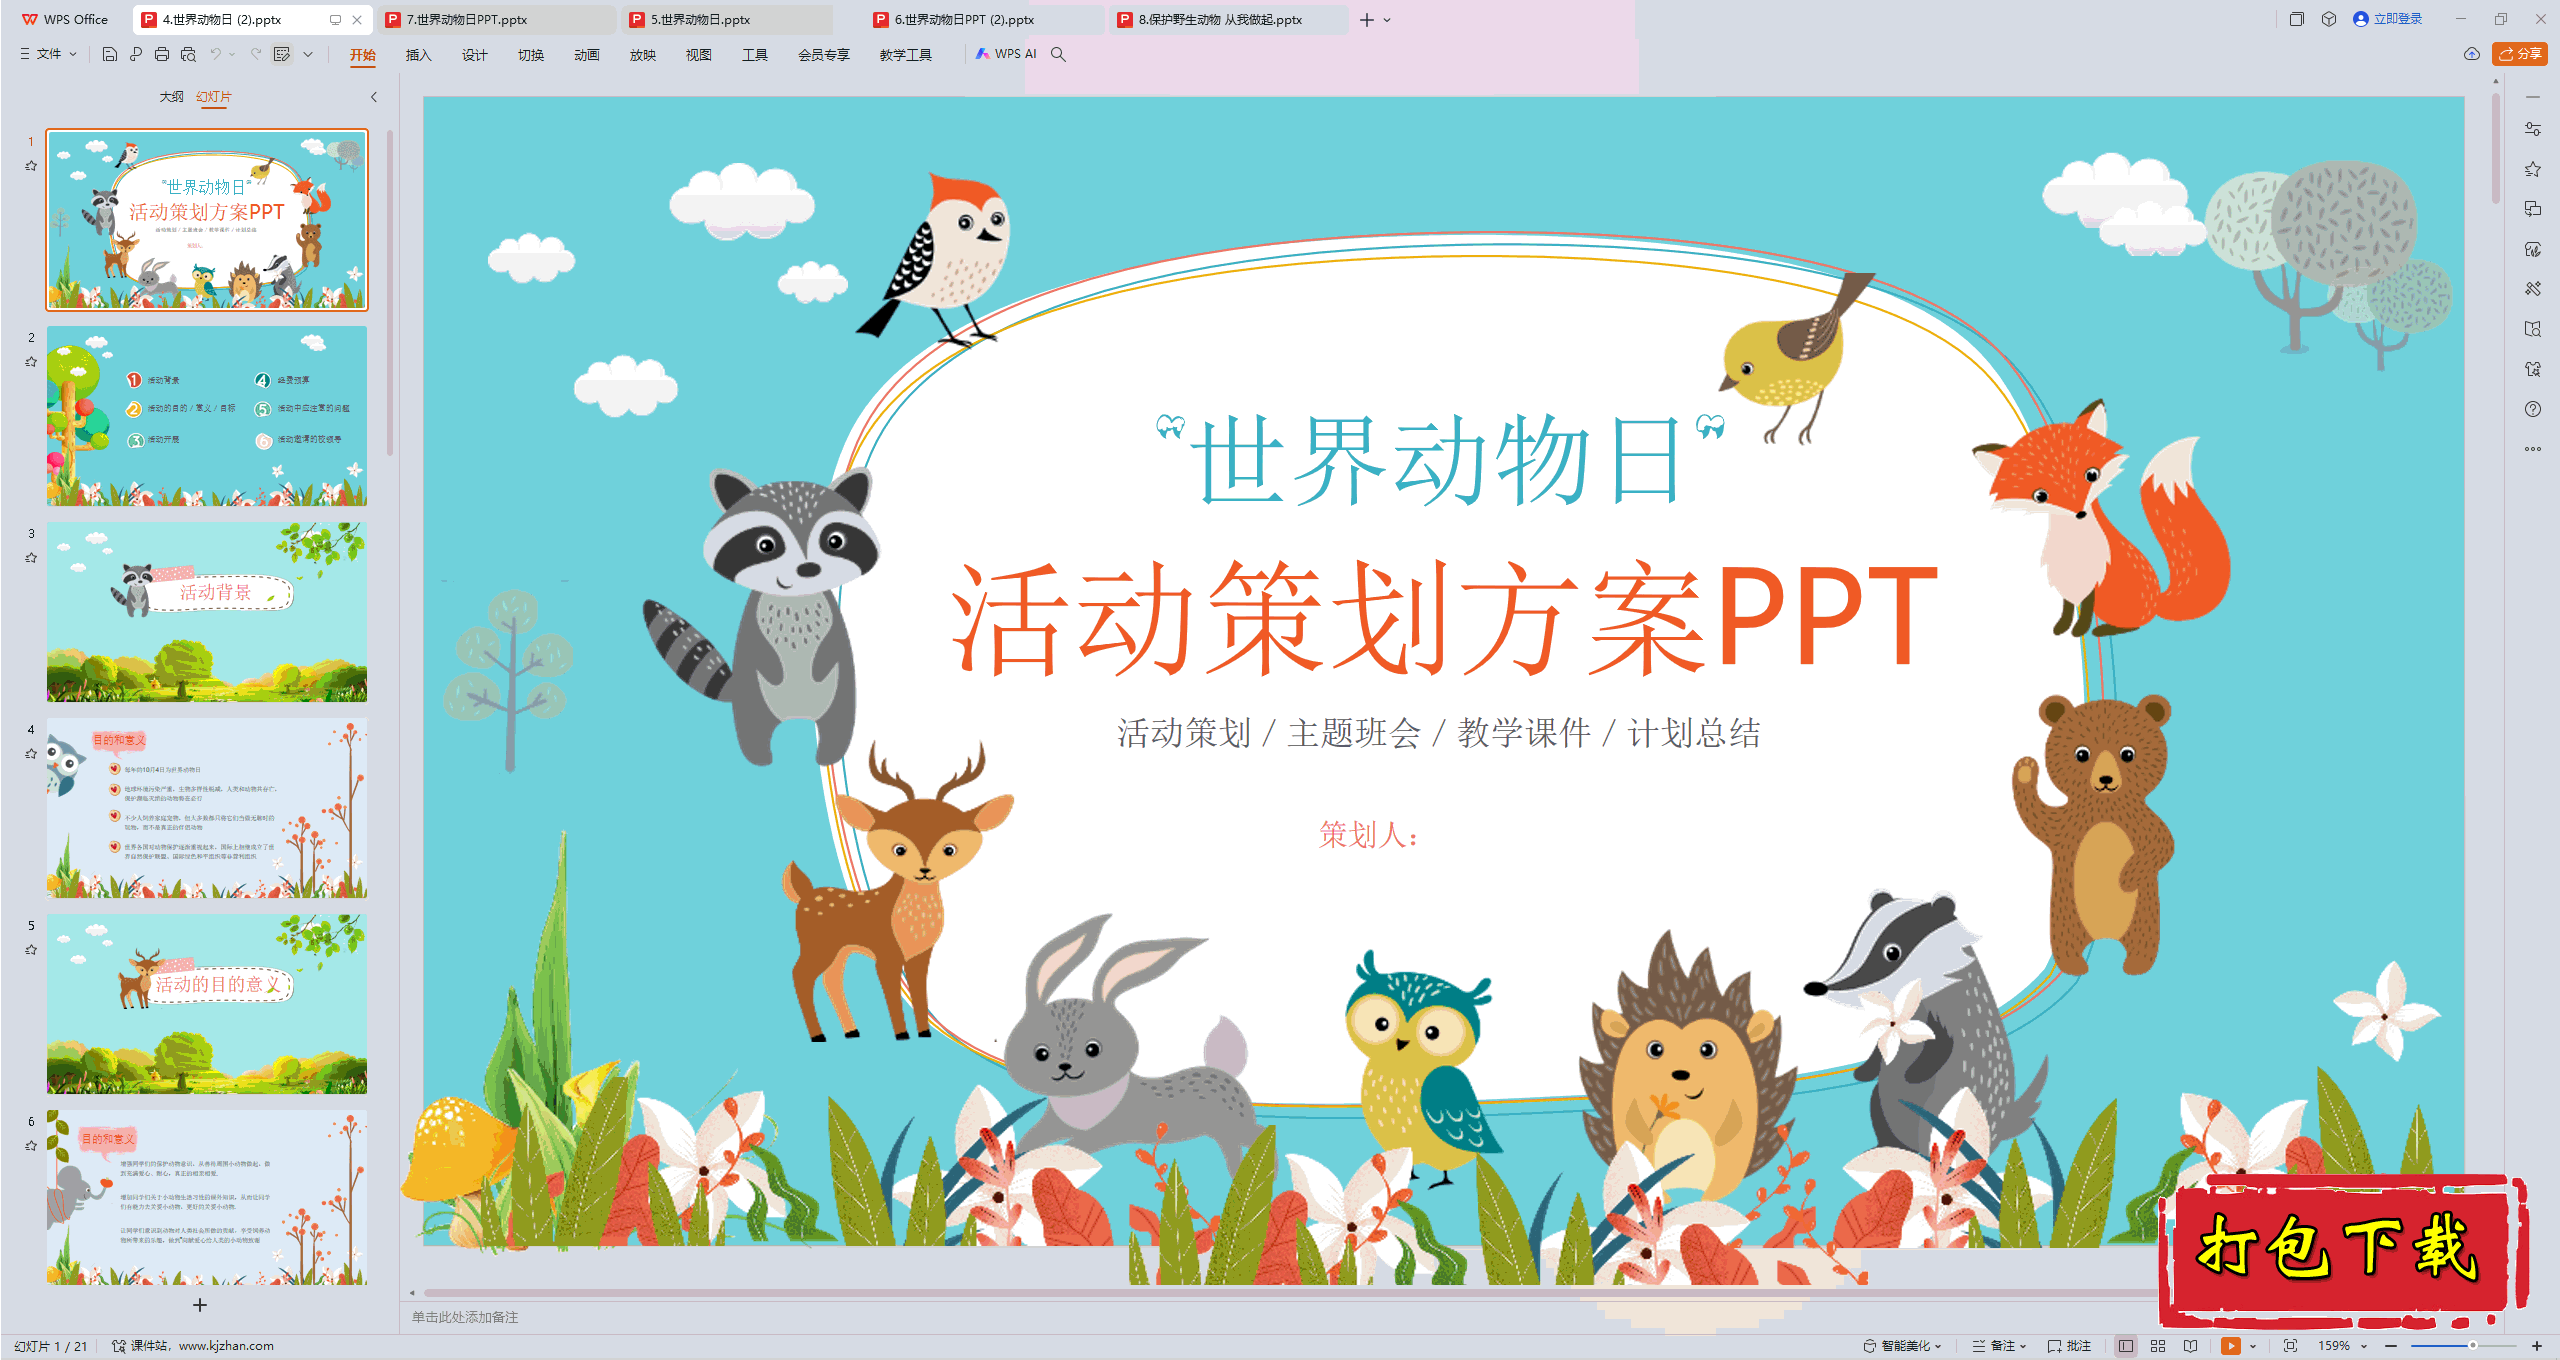This screenshot has height=1360, width=2560.
Task: Click slide title 活动策划方案PPT text
Action: coord(1445,617)
